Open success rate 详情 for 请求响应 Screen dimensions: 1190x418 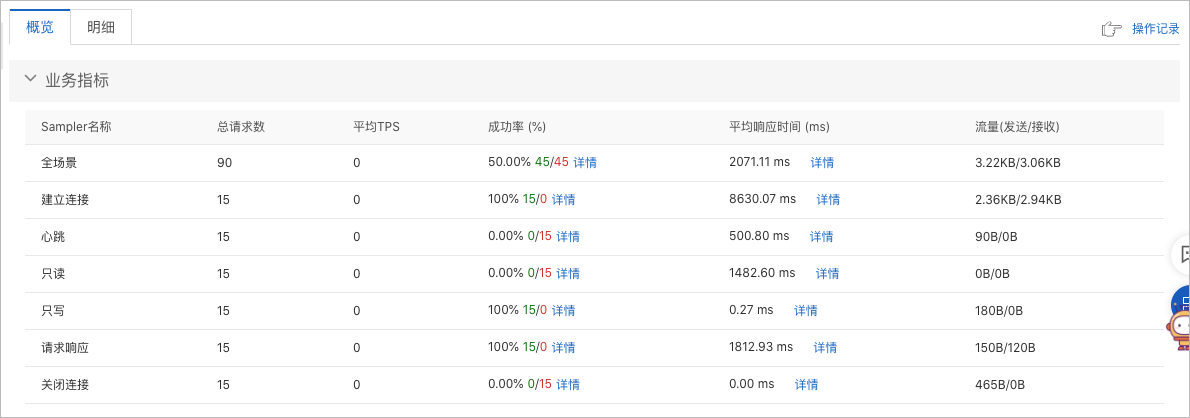pos(563,347)
